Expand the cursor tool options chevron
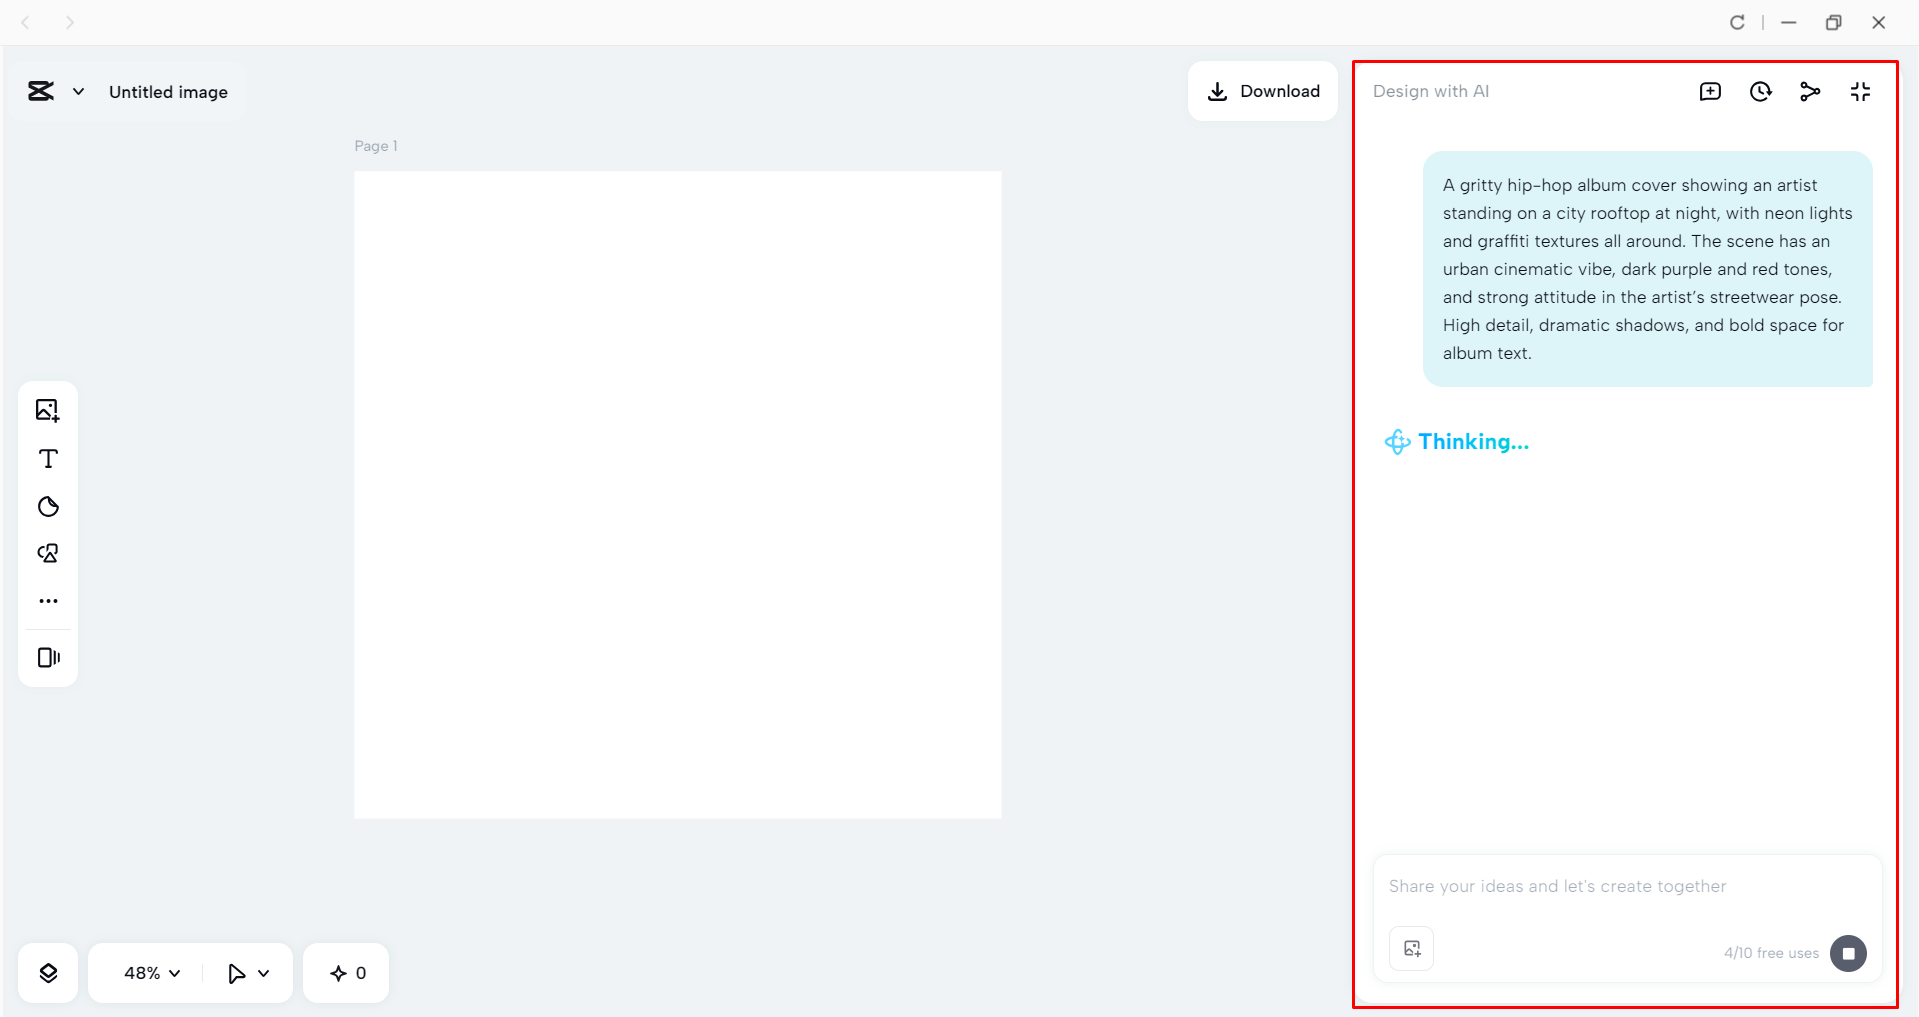This screenshot has height=1017, width=1919. [264, 973]
